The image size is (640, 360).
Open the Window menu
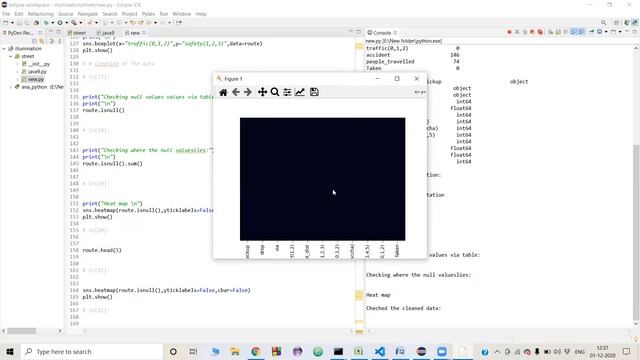[x=182, y=14]
